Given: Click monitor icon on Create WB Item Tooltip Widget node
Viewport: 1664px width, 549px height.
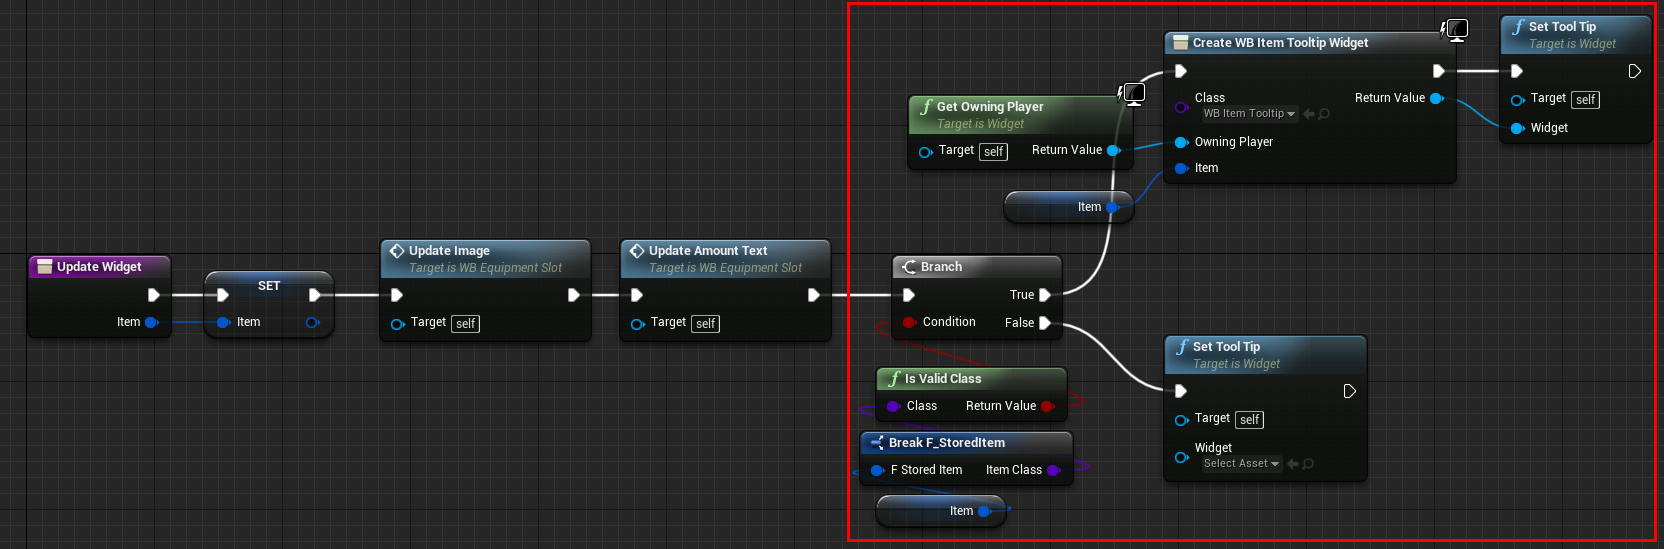Looking at the screenshot, I should click(x=1456, y=30).
